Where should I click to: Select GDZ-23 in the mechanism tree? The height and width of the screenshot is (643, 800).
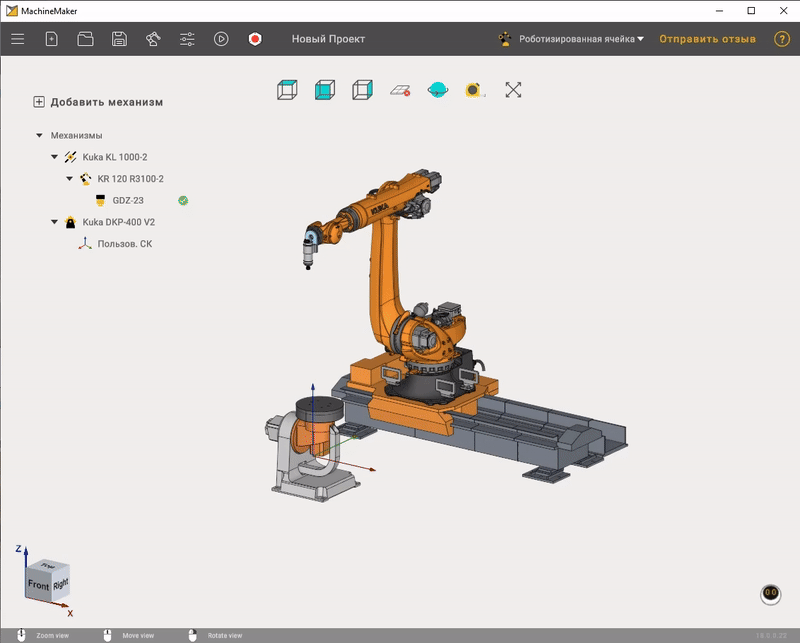pos(127,200)
